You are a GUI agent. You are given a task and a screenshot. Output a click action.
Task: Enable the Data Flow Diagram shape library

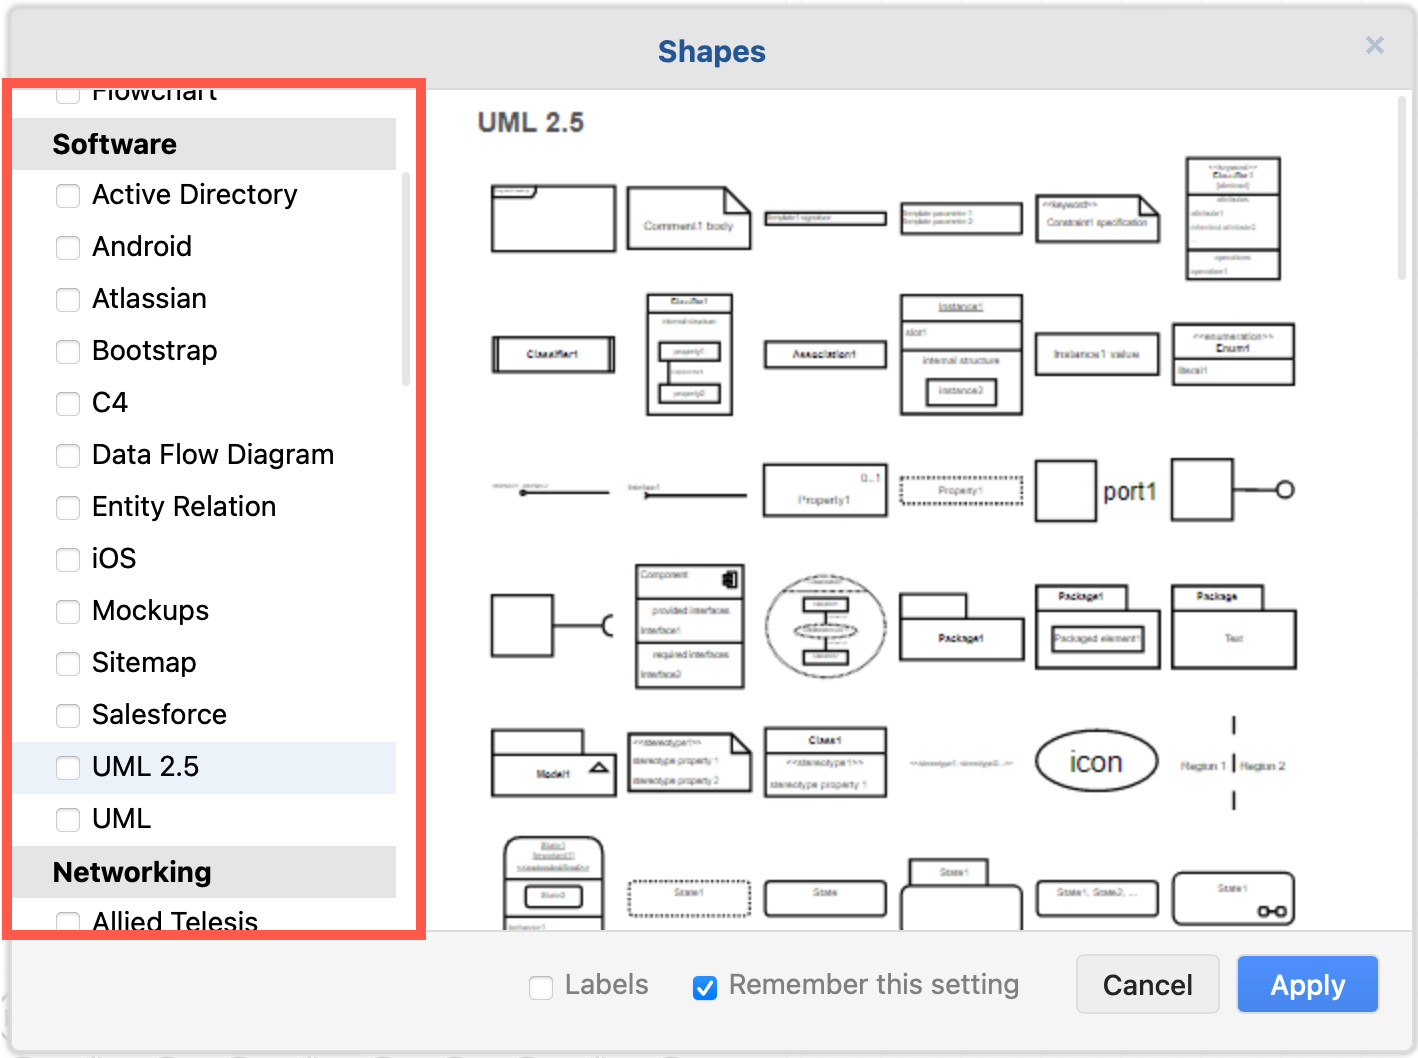click(67, 455)
